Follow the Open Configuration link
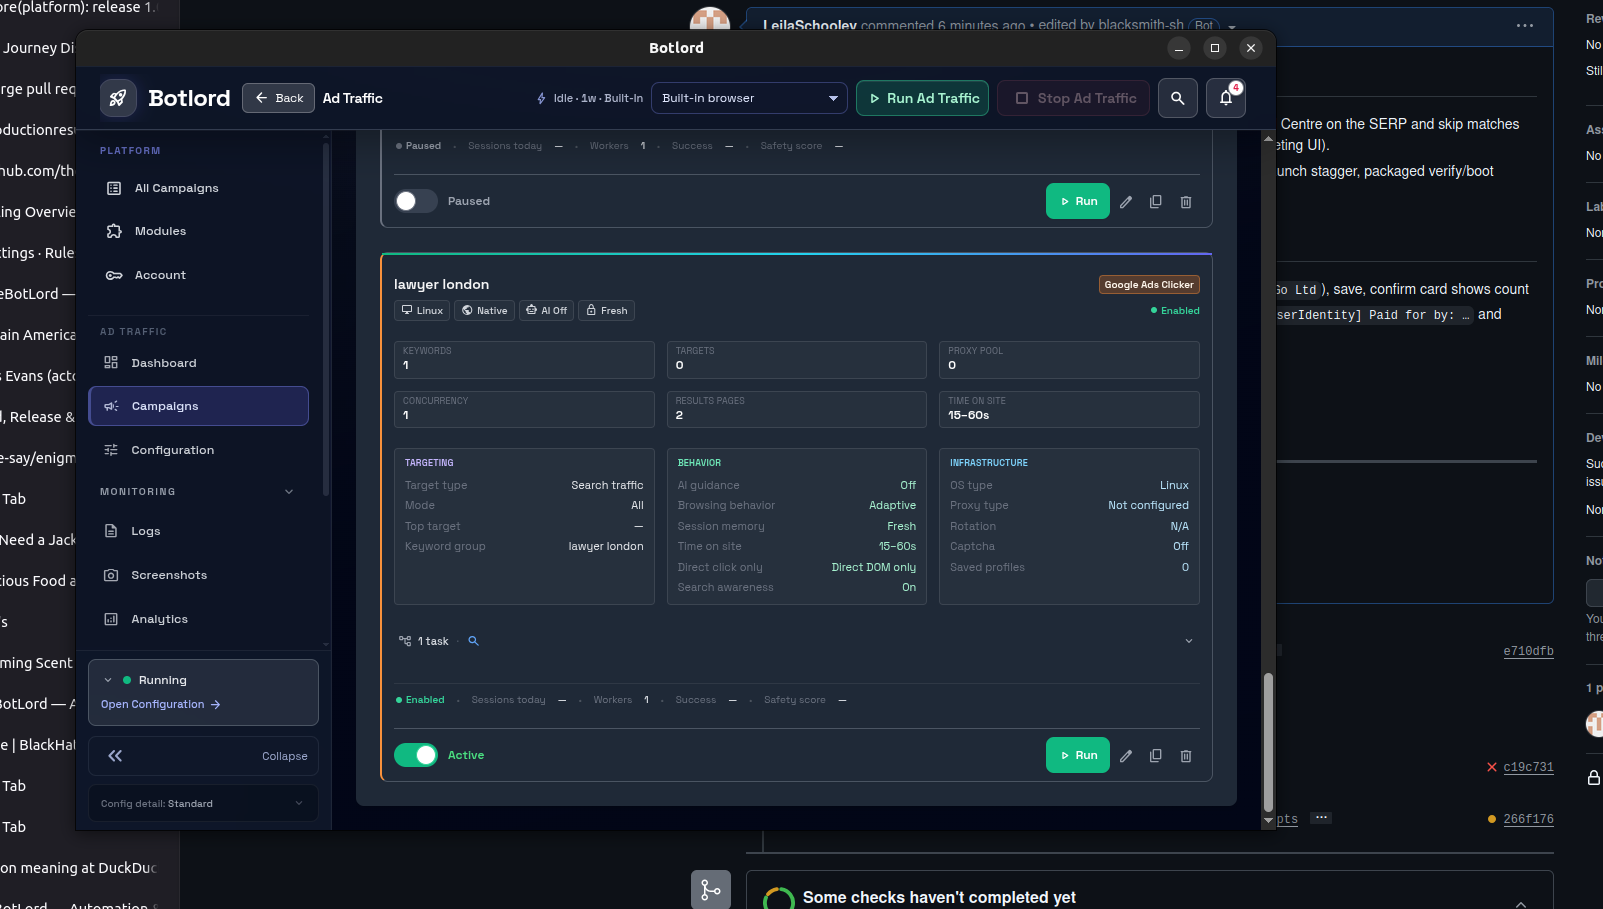The height and width of the screenshot is (909, 1603). tap(160, 704)
